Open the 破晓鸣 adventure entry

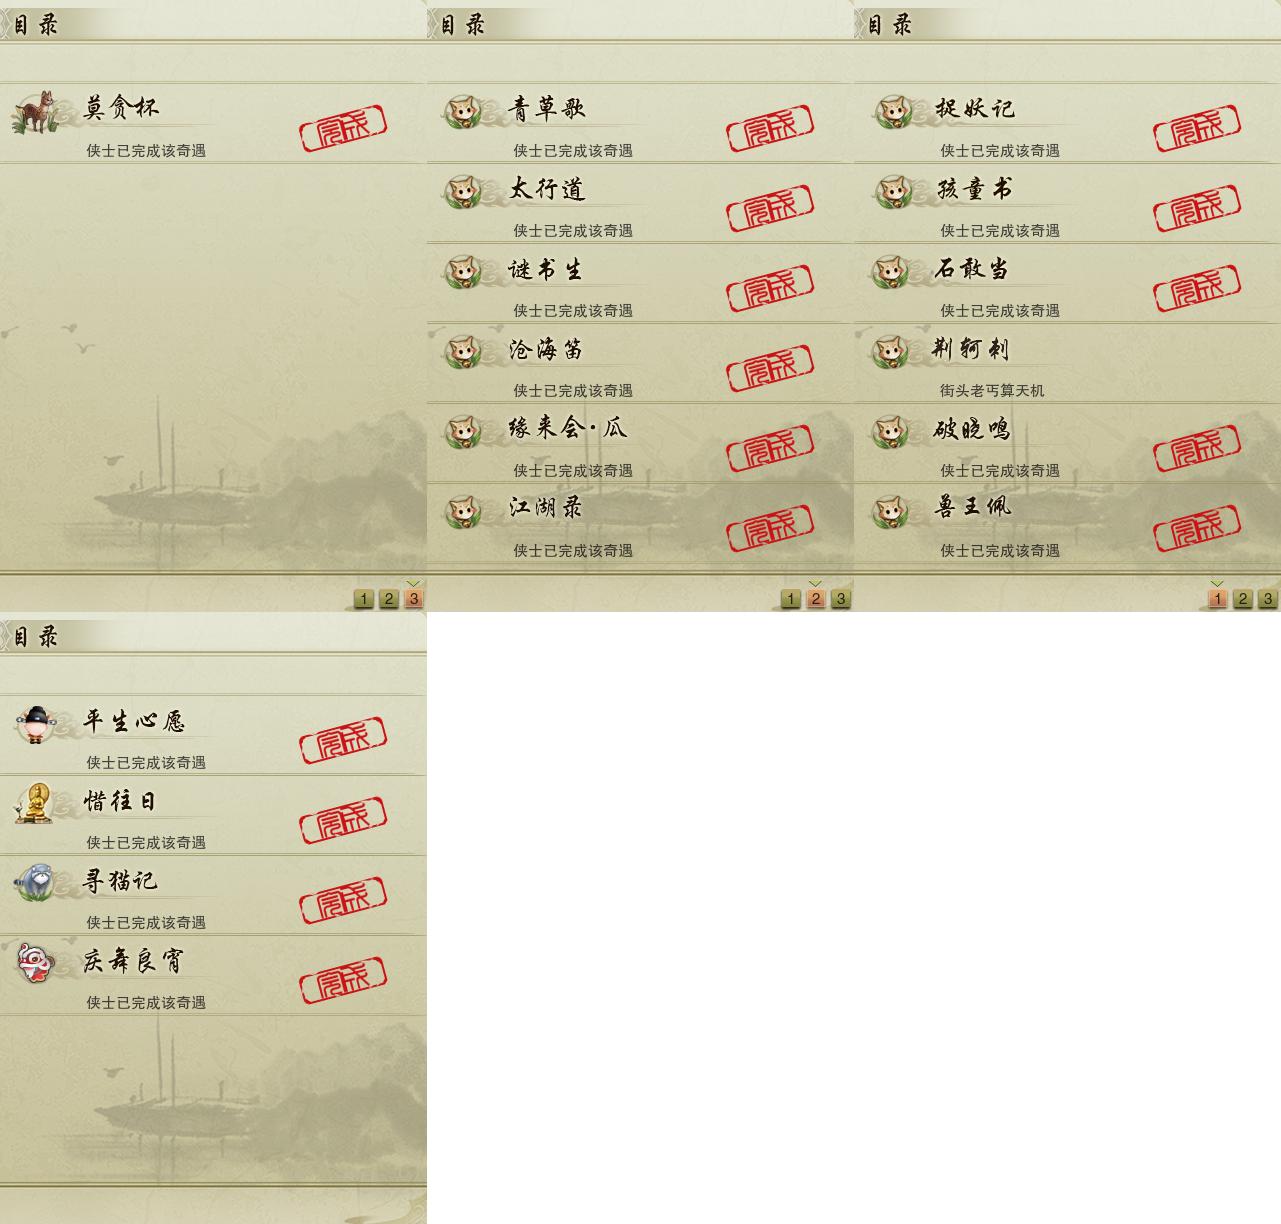click(x=1067, y=443)
